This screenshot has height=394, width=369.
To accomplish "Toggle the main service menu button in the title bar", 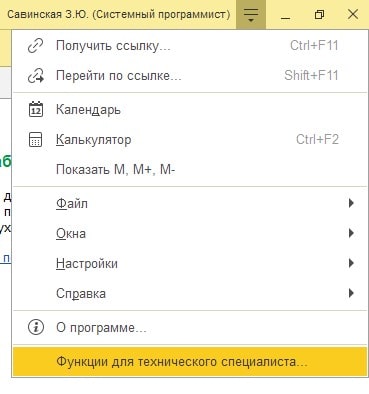I will pos(251,15).
